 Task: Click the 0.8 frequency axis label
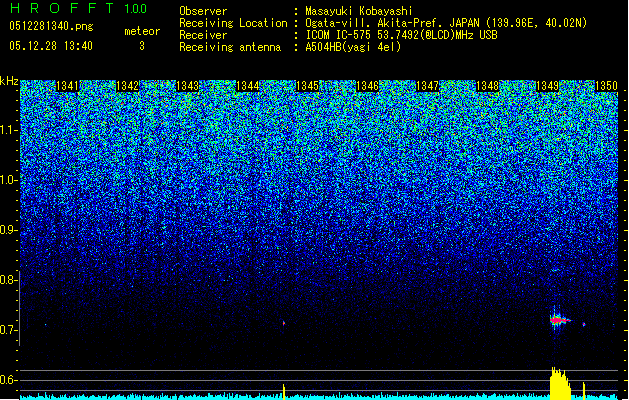[9, 280]
